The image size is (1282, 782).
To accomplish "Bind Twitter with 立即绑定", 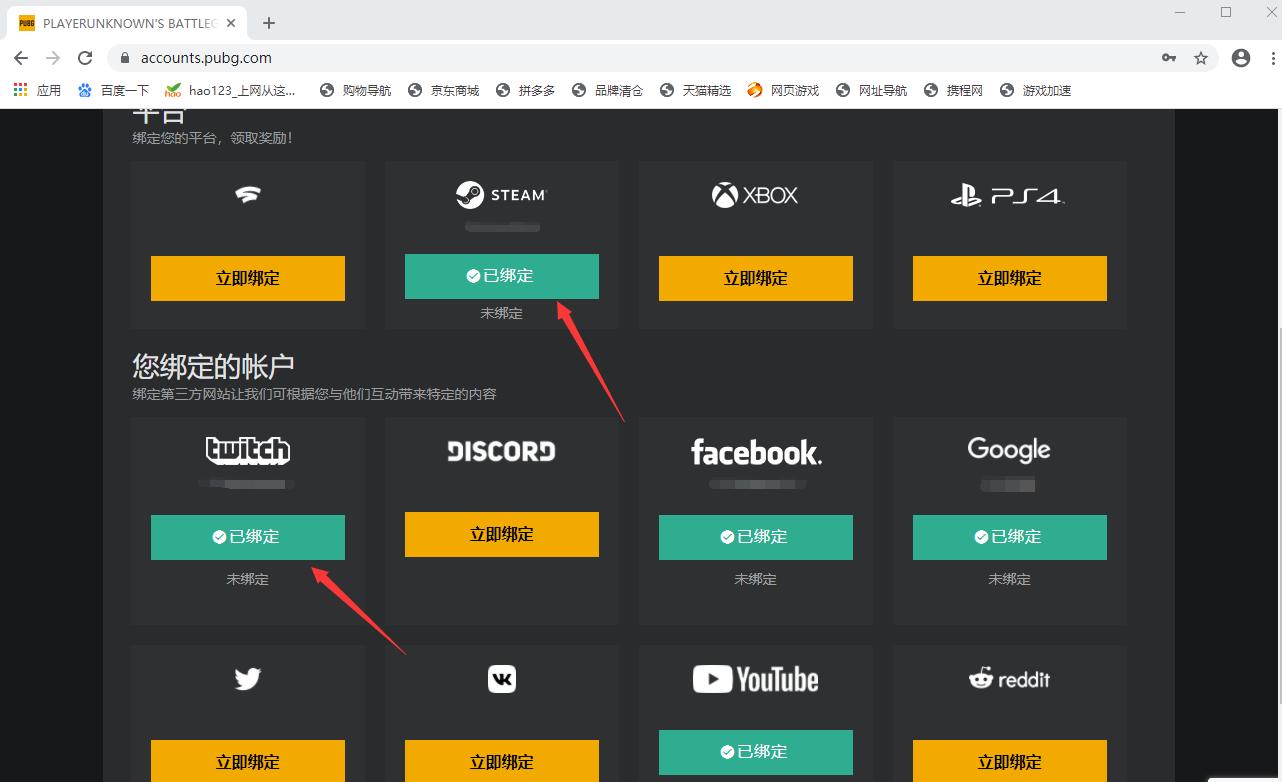I will [x=248, y=760].
